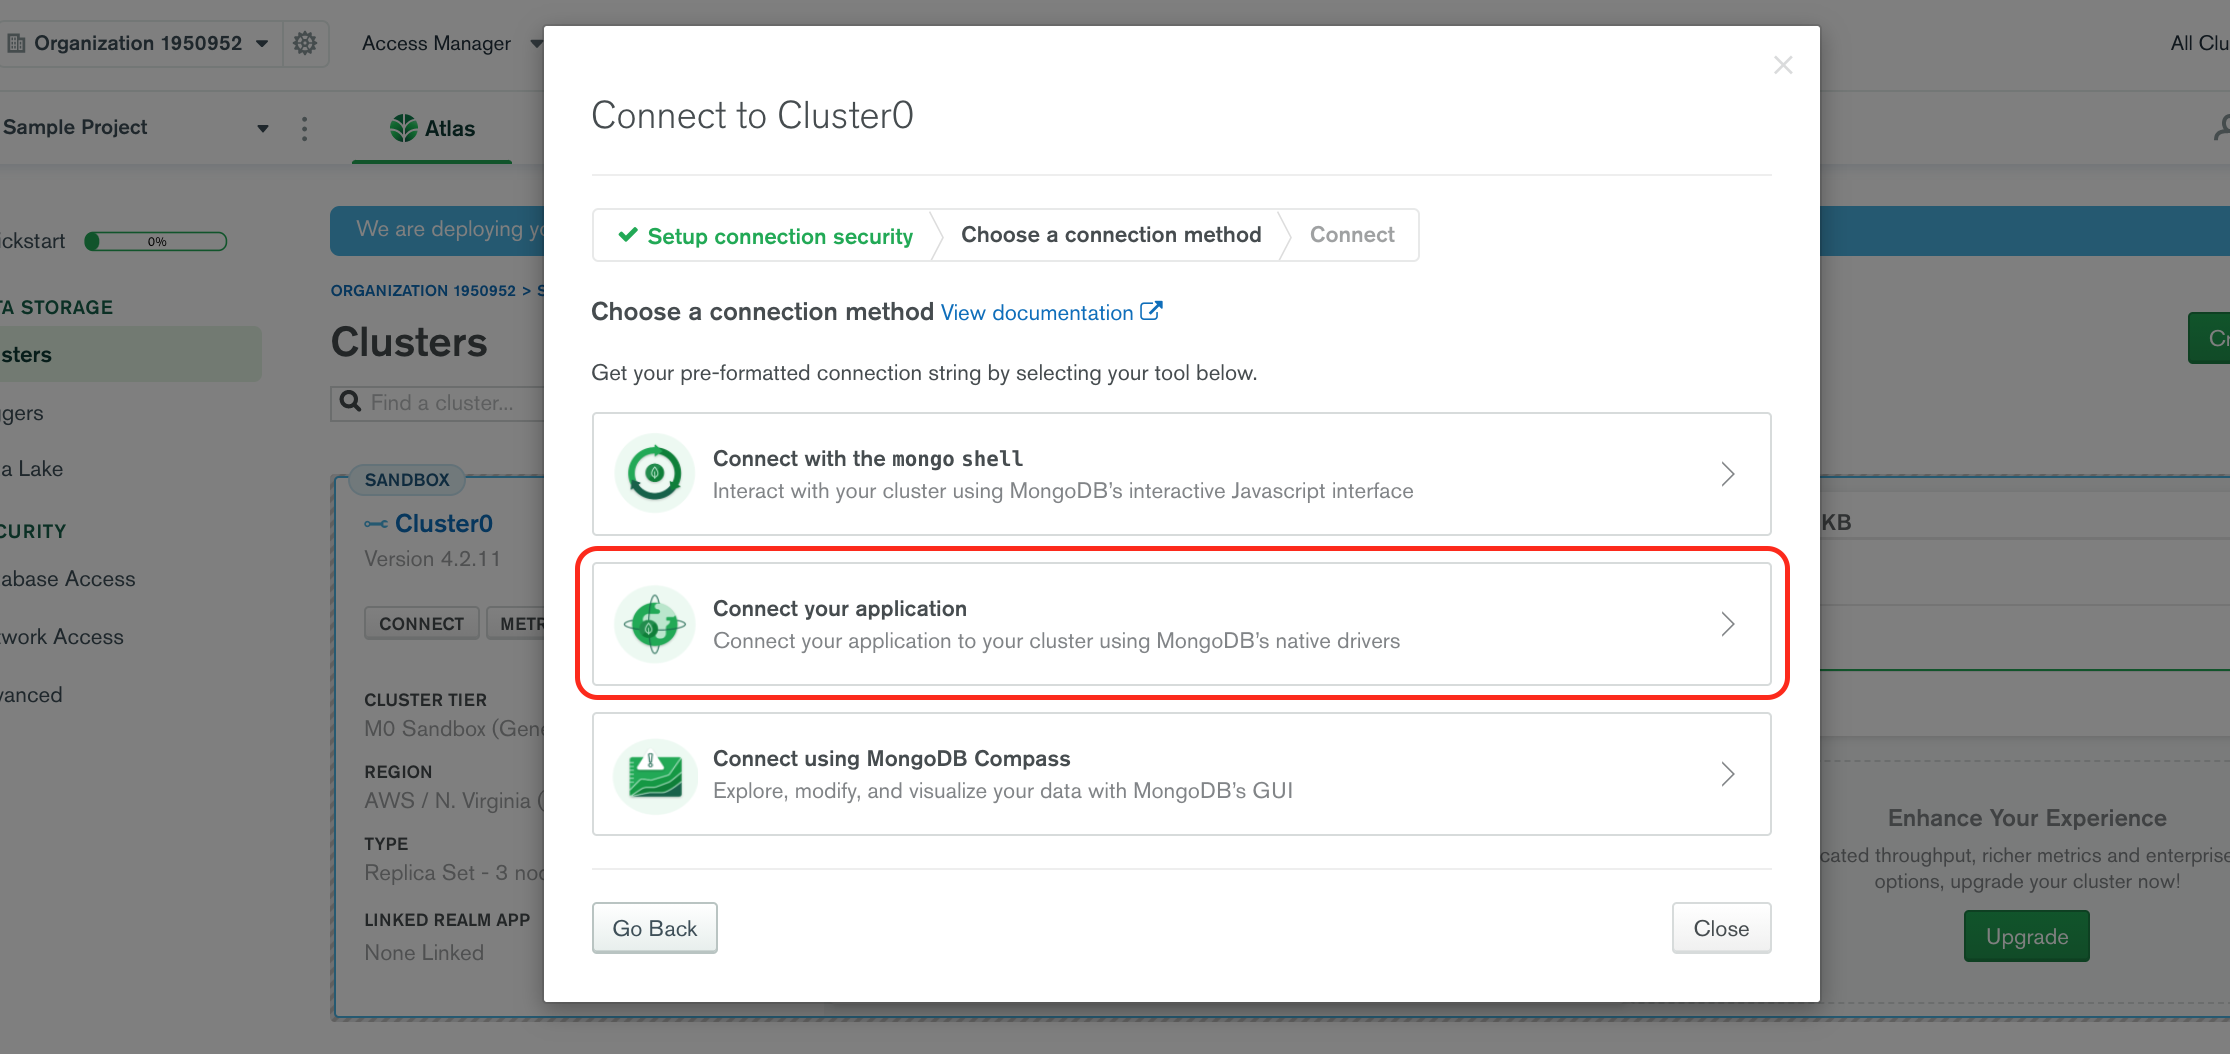Open Advanced in sidebar
The image size is (2230, 1054).
point(31,695)
